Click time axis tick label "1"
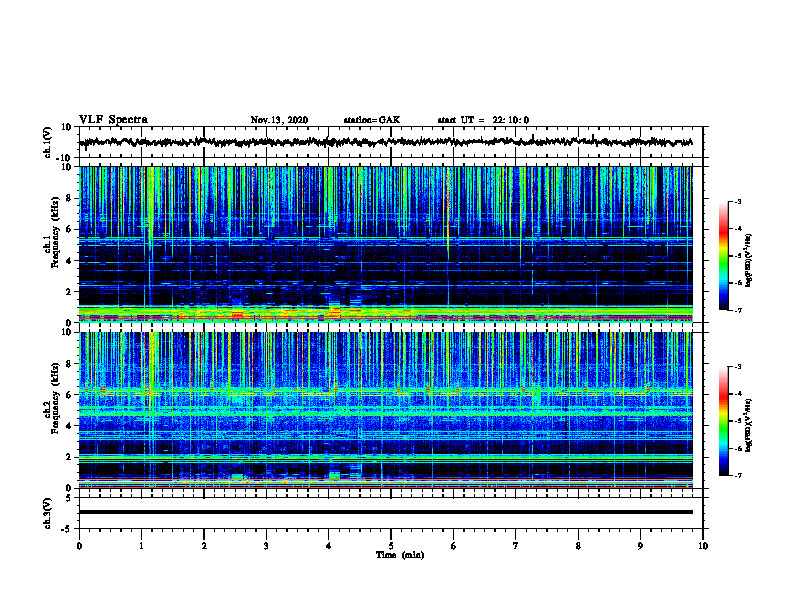This screenshot has height=612, width=792. coord(141,546)
